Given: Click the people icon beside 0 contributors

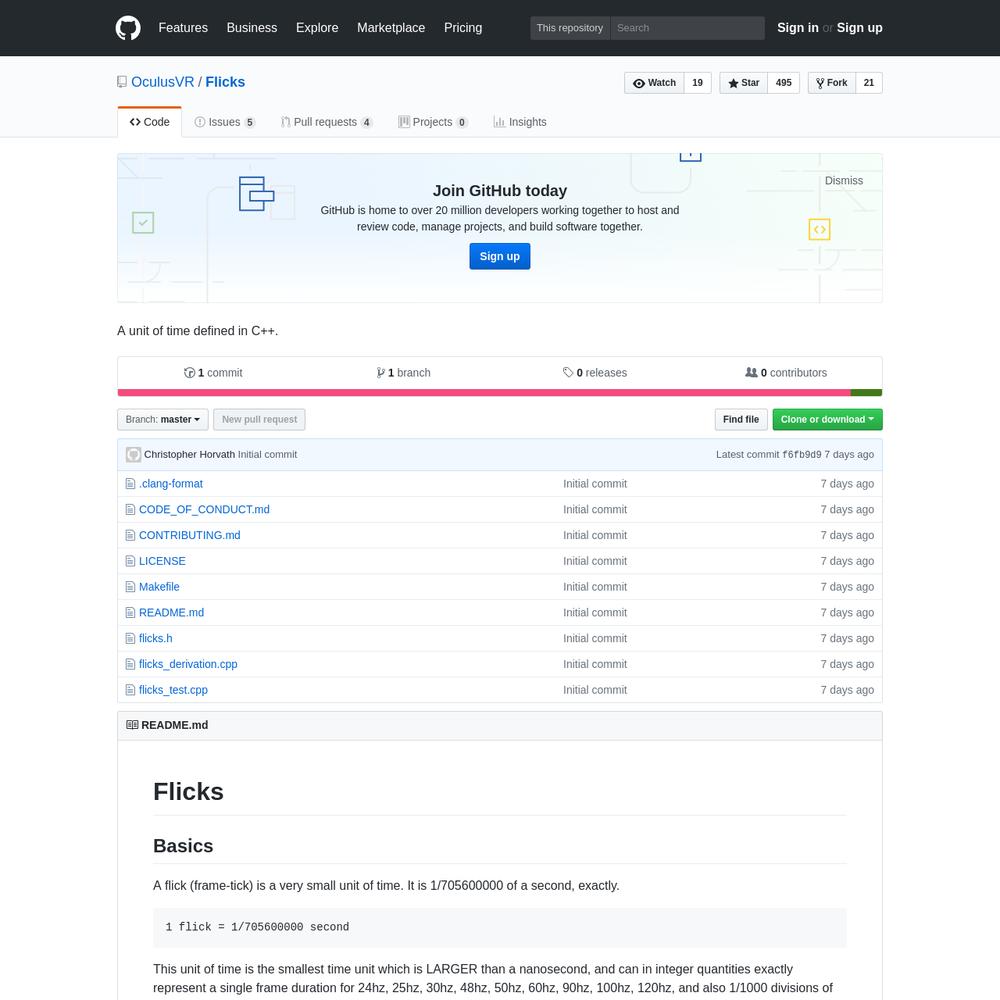Looking at the screenshot, I should tap(751, 372).
